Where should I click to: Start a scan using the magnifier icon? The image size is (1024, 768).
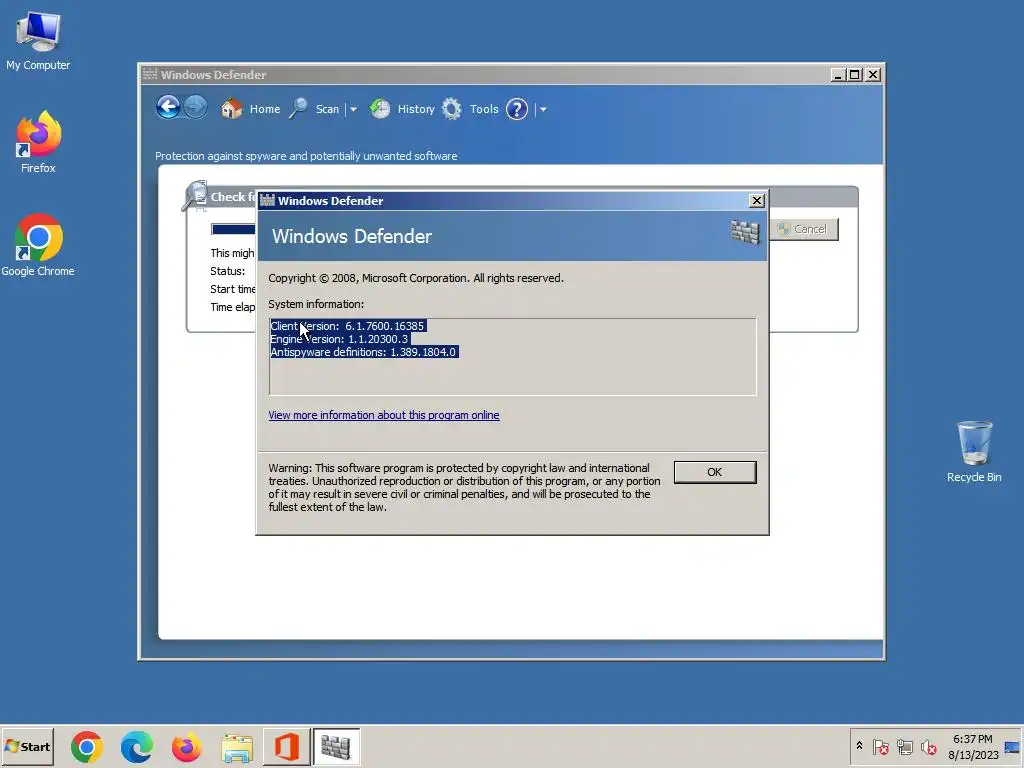coord(298,108)
